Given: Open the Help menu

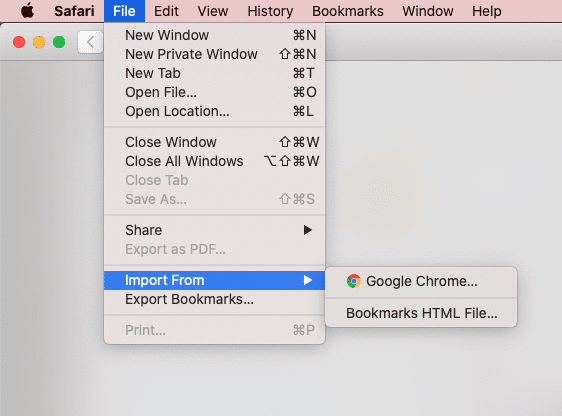Looking at the screenshot, I should pos(486,11).
